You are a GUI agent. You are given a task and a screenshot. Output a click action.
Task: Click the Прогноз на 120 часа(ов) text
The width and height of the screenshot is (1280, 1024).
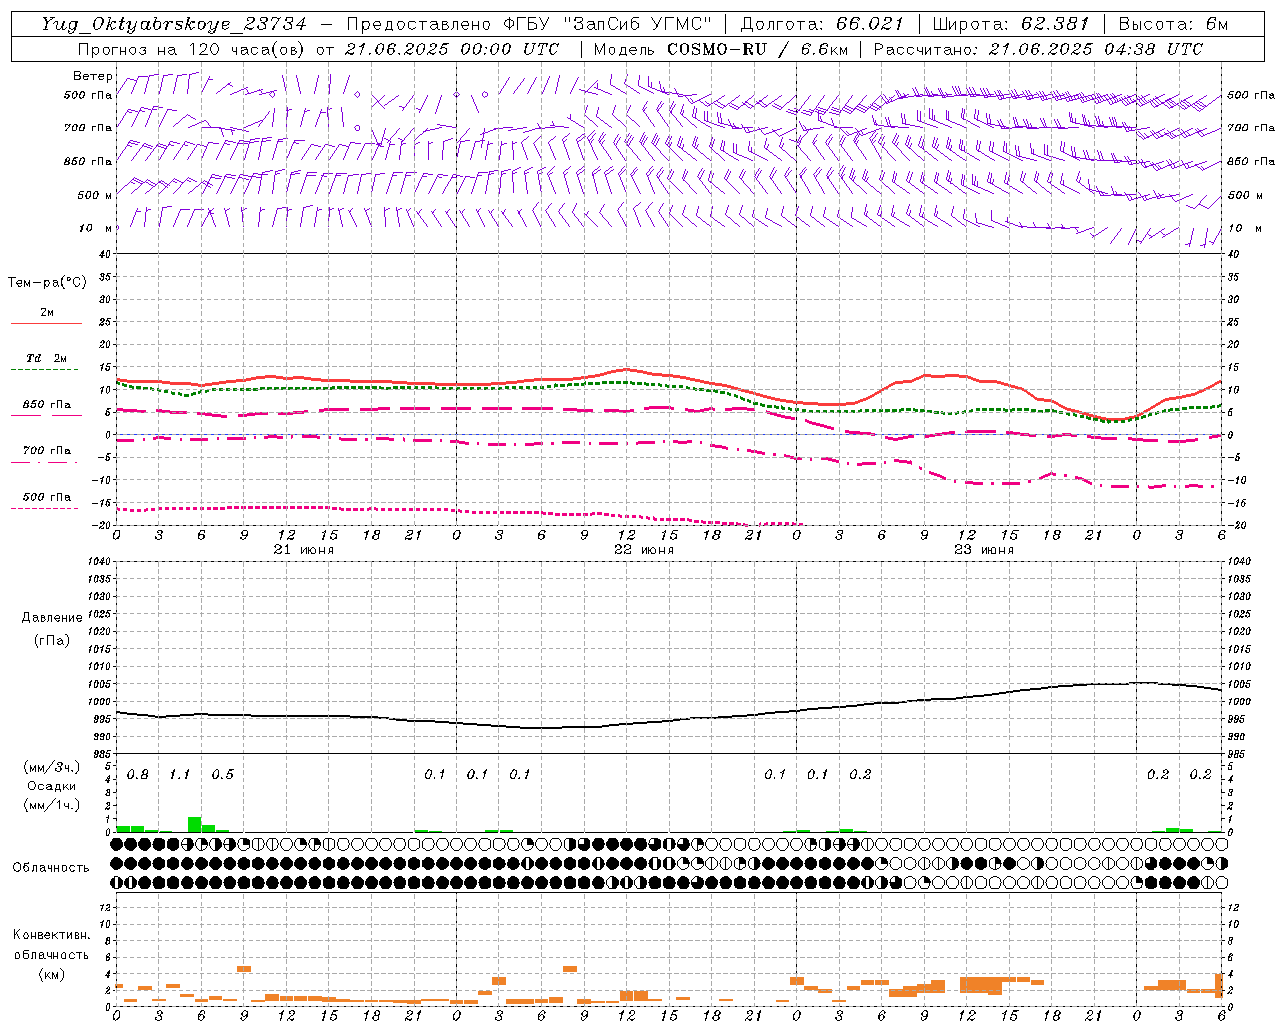point(192,49)
